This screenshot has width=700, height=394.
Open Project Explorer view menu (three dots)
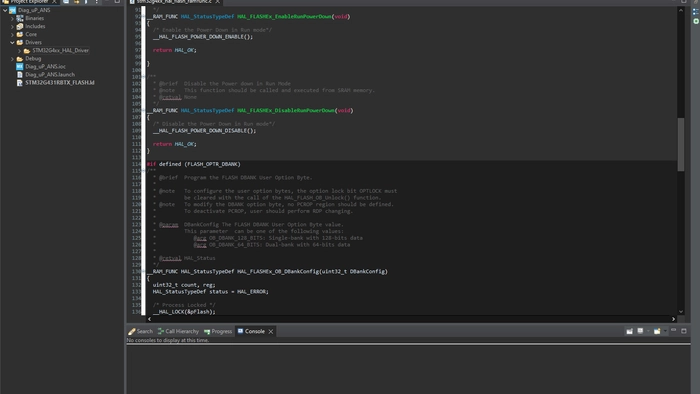coord(96,2)
